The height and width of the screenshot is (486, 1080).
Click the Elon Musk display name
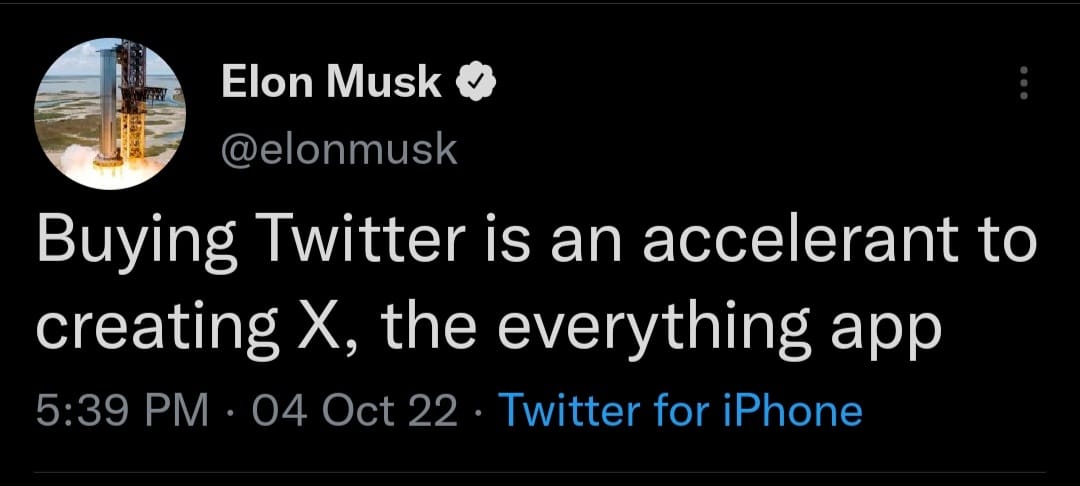click(x=331, y=84)
